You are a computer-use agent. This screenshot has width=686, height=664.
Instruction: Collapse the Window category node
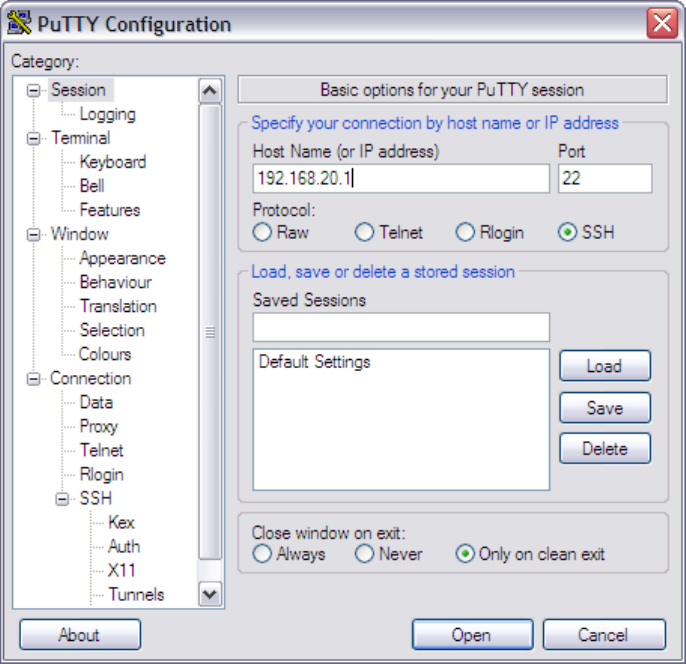[x=33, y=234]
